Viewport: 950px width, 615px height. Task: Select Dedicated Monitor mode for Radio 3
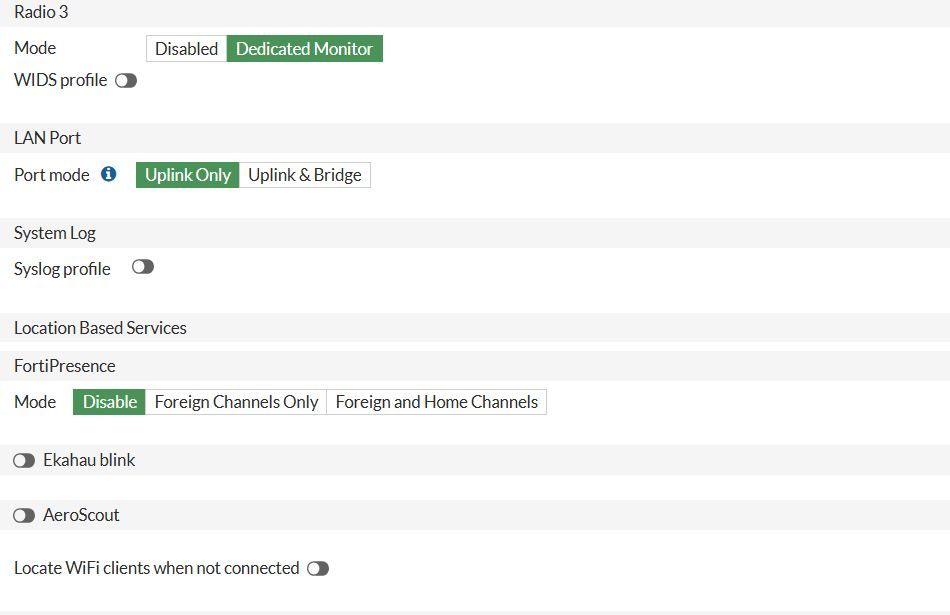coord(304,49)
